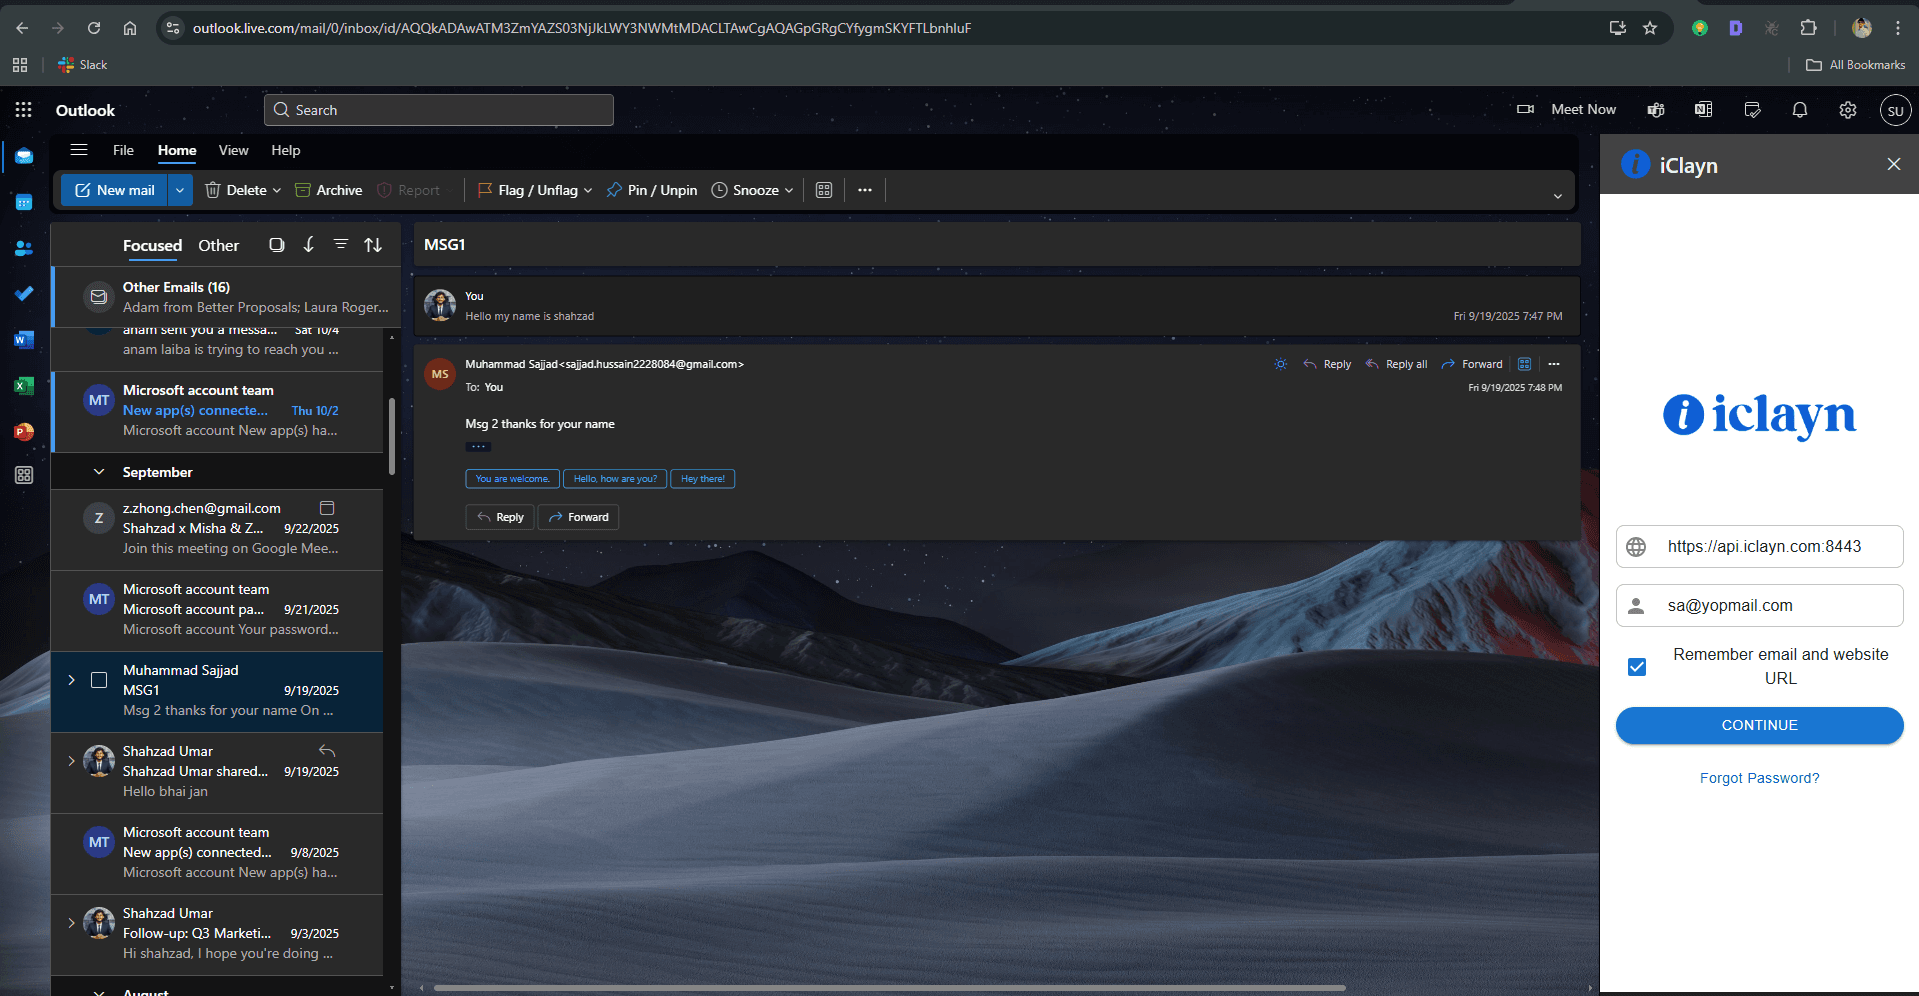Expand the Delete dropdown arrow
Image resolution: width=1919 pixels, height=996 pixels.
(277, 190)
